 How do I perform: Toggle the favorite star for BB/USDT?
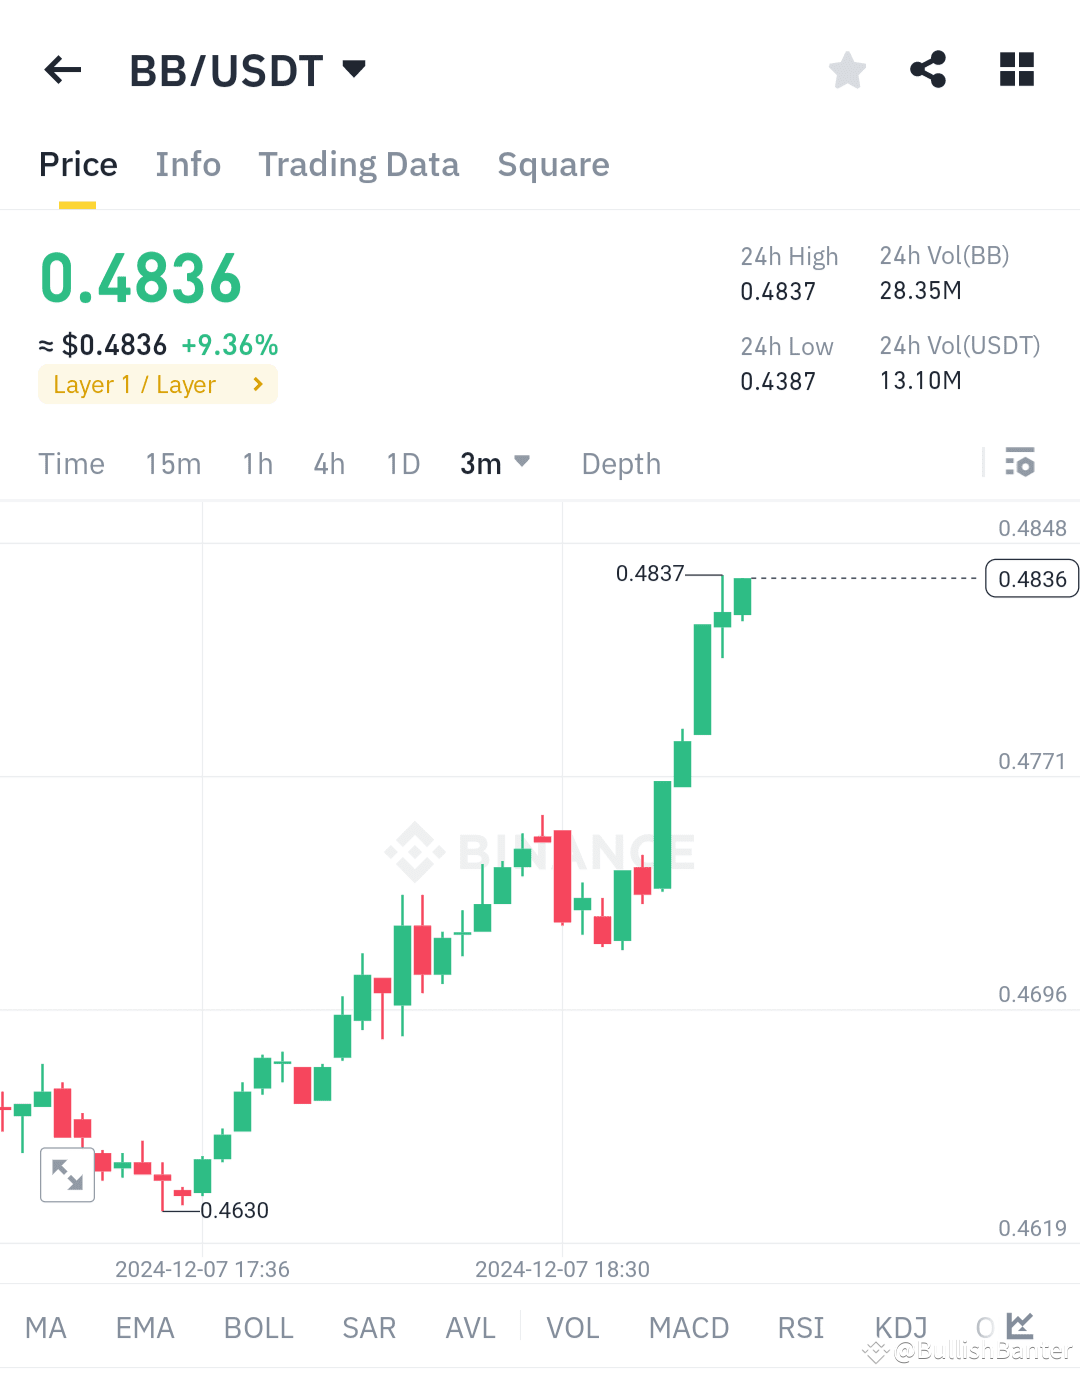click(846, 69)
